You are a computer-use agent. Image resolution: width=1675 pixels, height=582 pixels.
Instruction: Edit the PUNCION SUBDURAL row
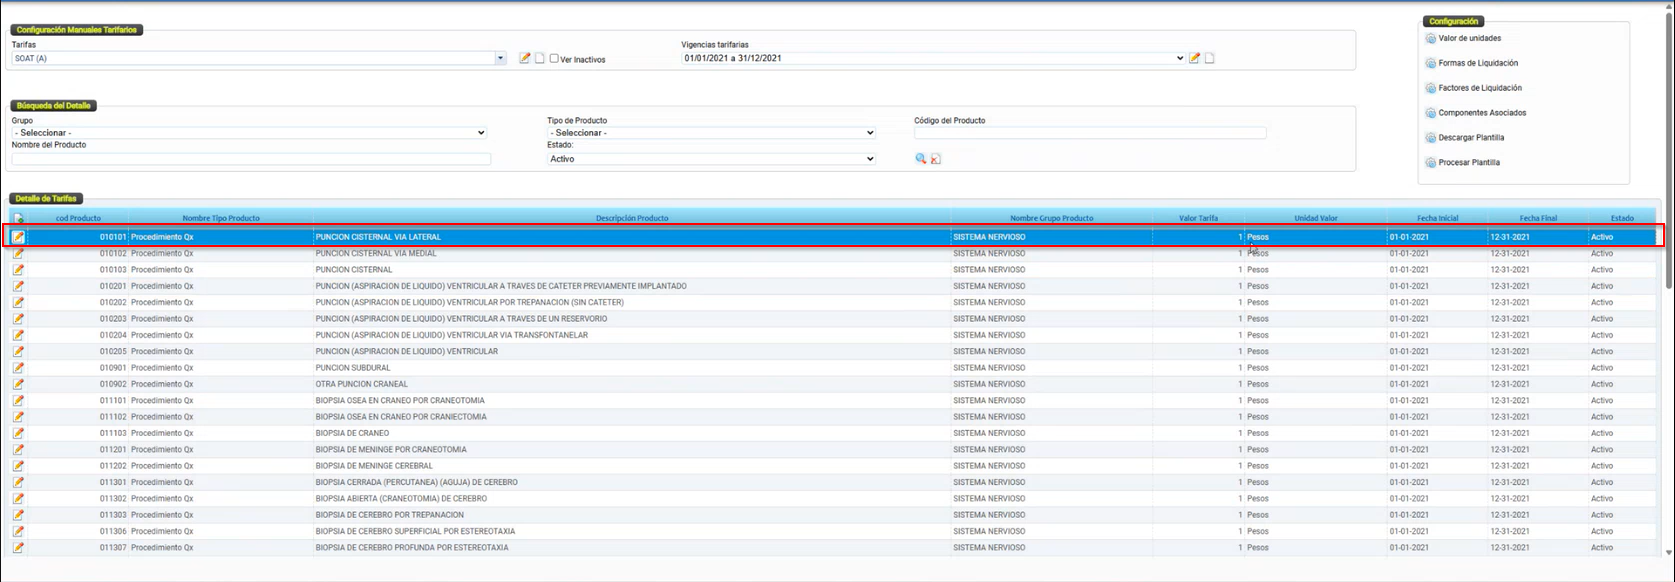(19, 368)
